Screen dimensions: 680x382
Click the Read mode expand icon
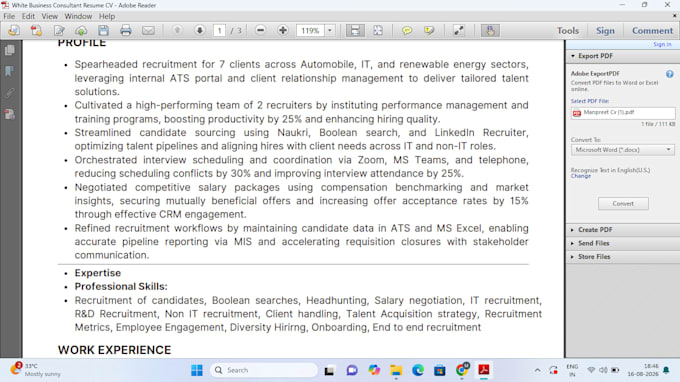[458, 30]
